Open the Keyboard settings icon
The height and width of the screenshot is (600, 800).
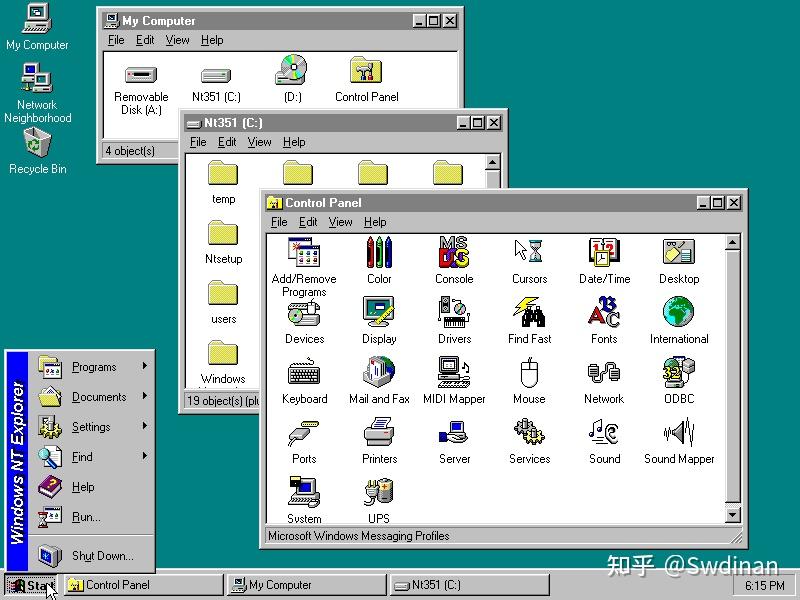(x=304, y=374)
